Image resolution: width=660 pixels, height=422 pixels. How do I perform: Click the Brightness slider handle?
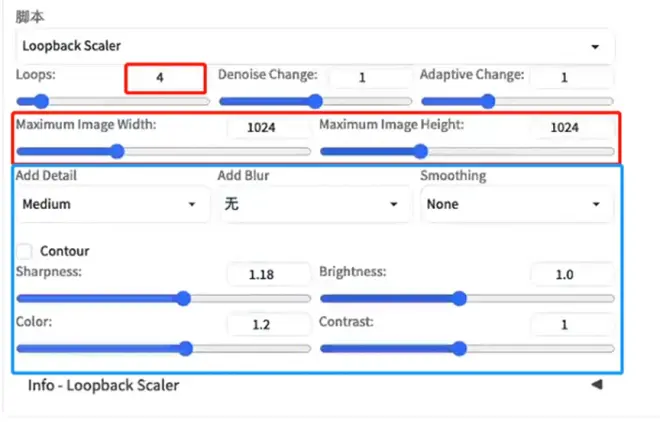pos(459,299)
